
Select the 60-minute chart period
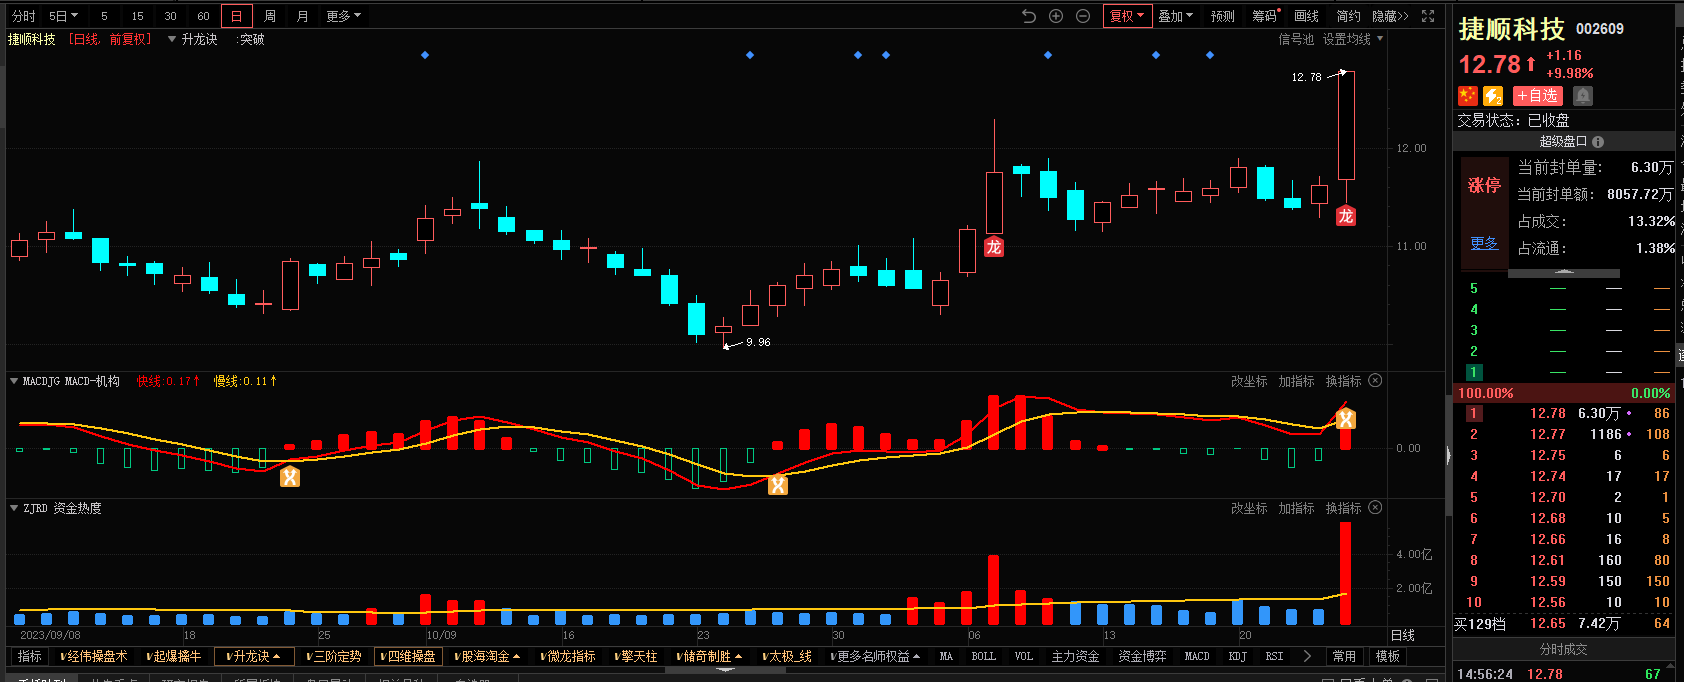point(203,16)
